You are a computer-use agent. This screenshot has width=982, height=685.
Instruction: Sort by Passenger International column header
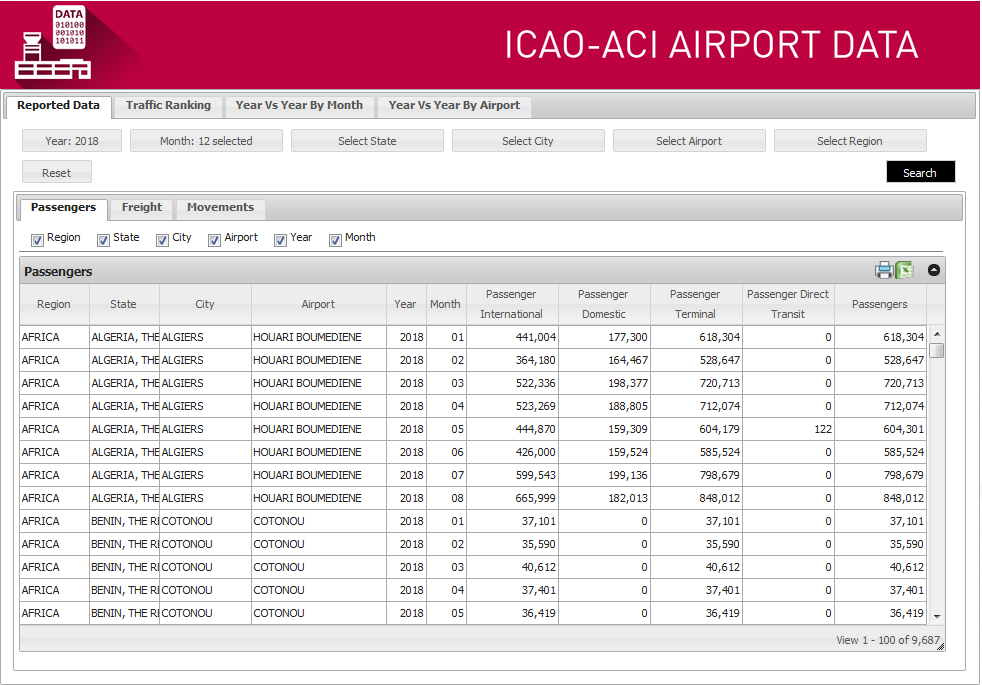[x=512, y=304]
